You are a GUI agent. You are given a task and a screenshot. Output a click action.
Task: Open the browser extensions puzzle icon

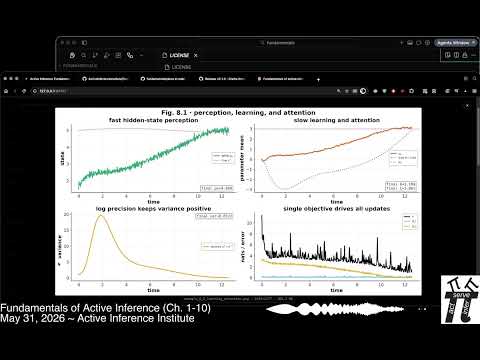[x=412, y=91]
